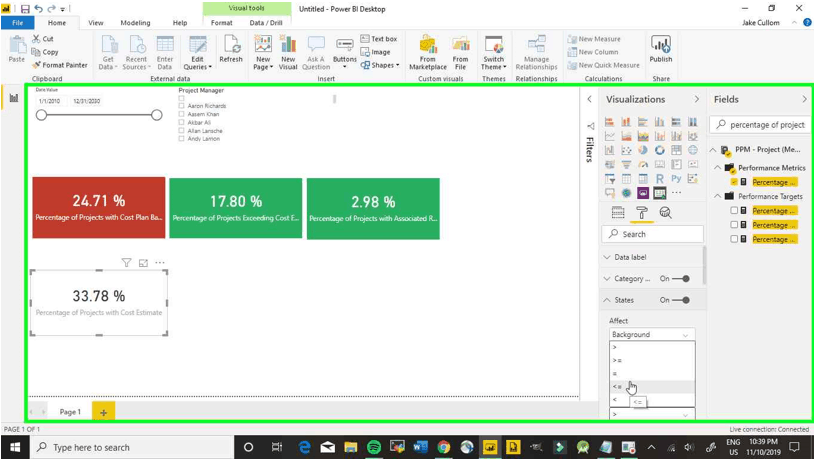This screenshot has height=461, width=815.
Task: Choose the Python visual icon
Action: 676,179
